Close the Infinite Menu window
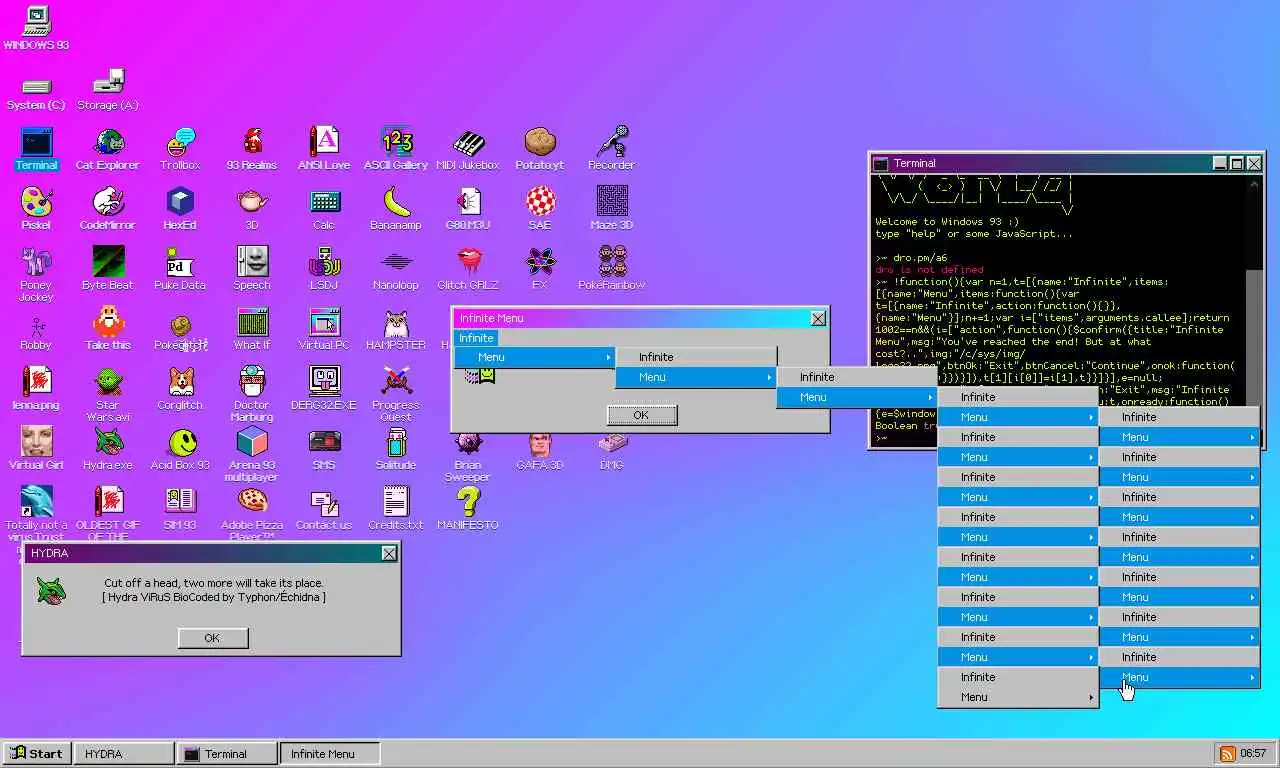The image size is (1280, 768). click(x=818, y=318)
